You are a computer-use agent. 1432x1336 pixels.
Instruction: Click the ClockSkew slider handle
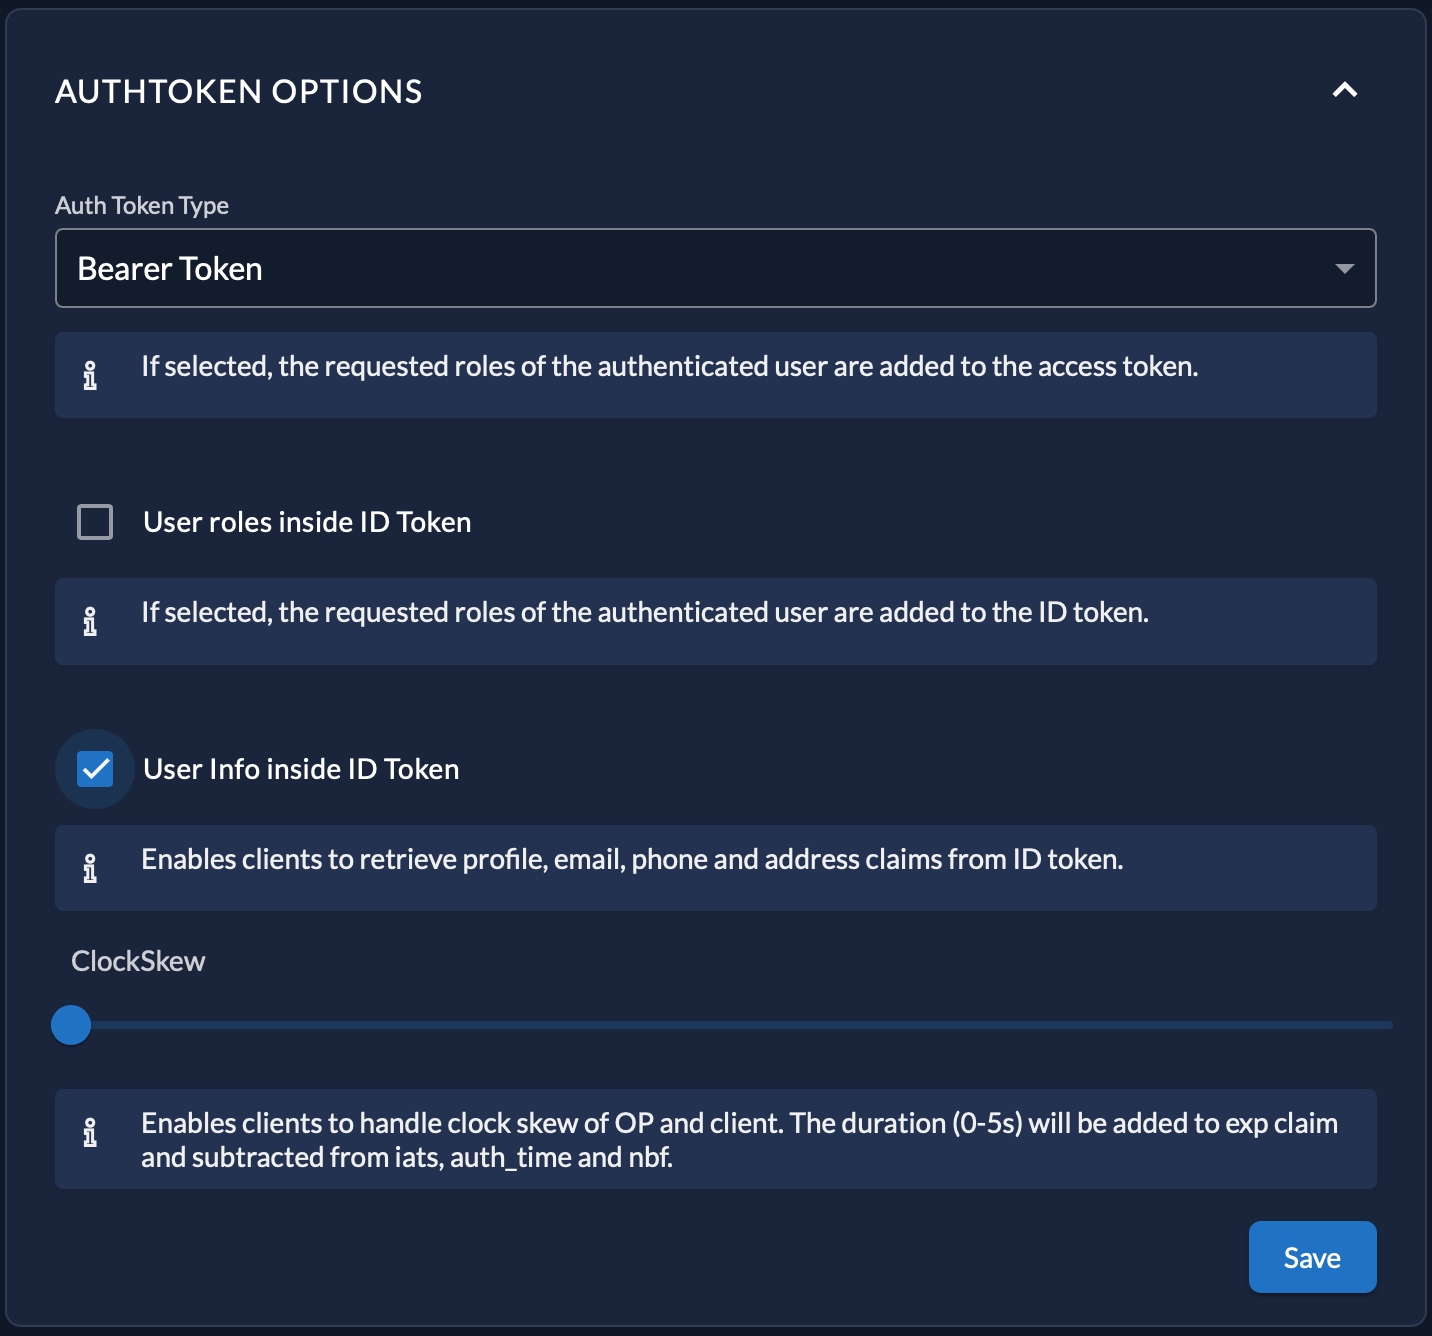[71, 1025]
